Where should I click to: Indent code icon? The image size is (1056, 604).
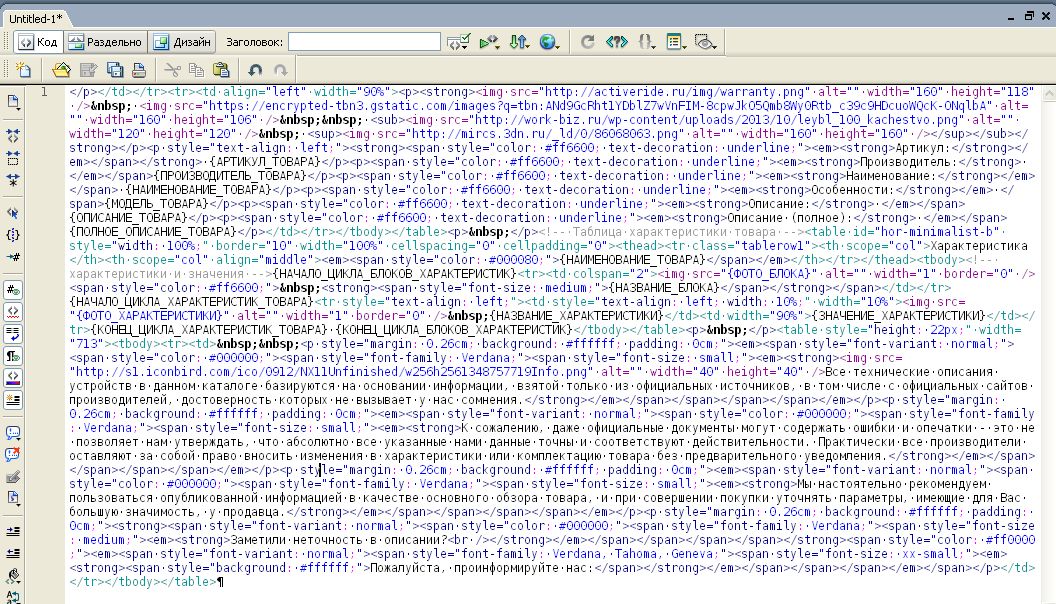tap(13, 532)
